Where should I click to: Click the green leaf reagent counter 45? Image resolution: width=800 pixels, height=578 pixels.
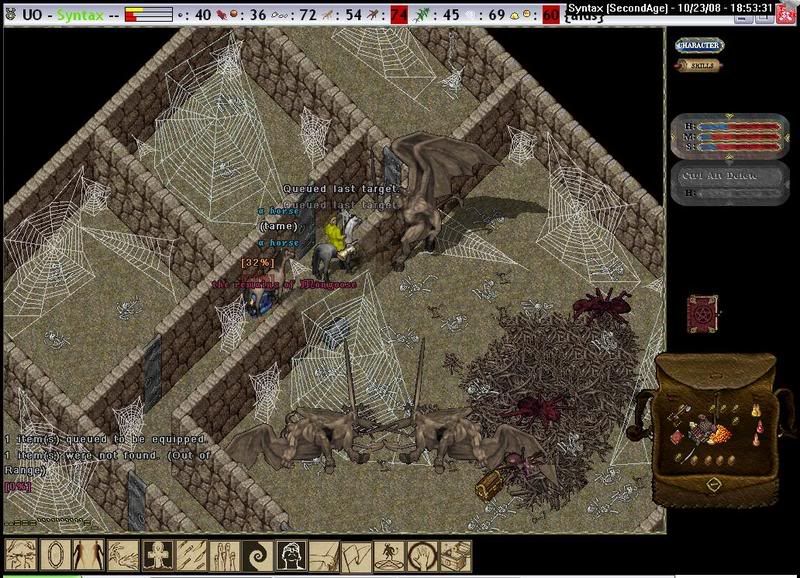(x=436, y=15)
